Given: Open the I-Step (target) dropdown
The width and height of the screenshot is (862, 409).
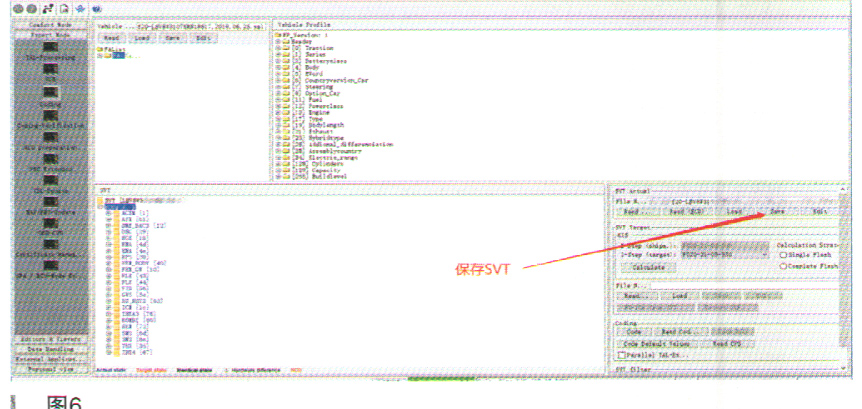Looking at the screenshot, I should [x=726, y=255].
